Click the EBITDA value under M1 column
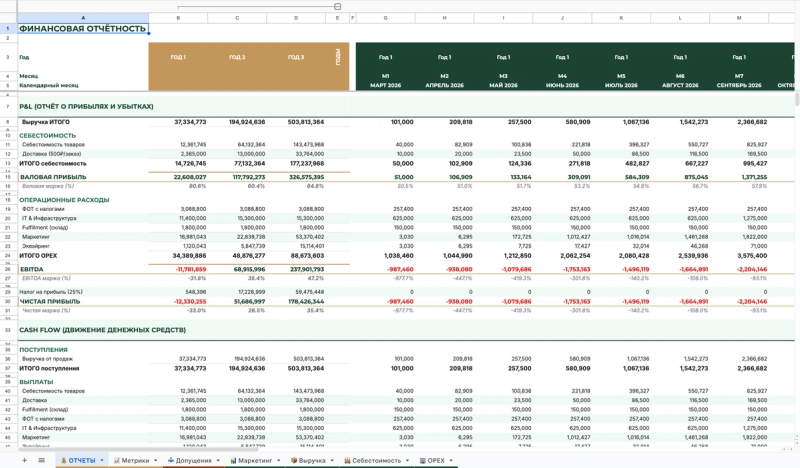Viewport: 800px width, 468px height. point(399,269)
